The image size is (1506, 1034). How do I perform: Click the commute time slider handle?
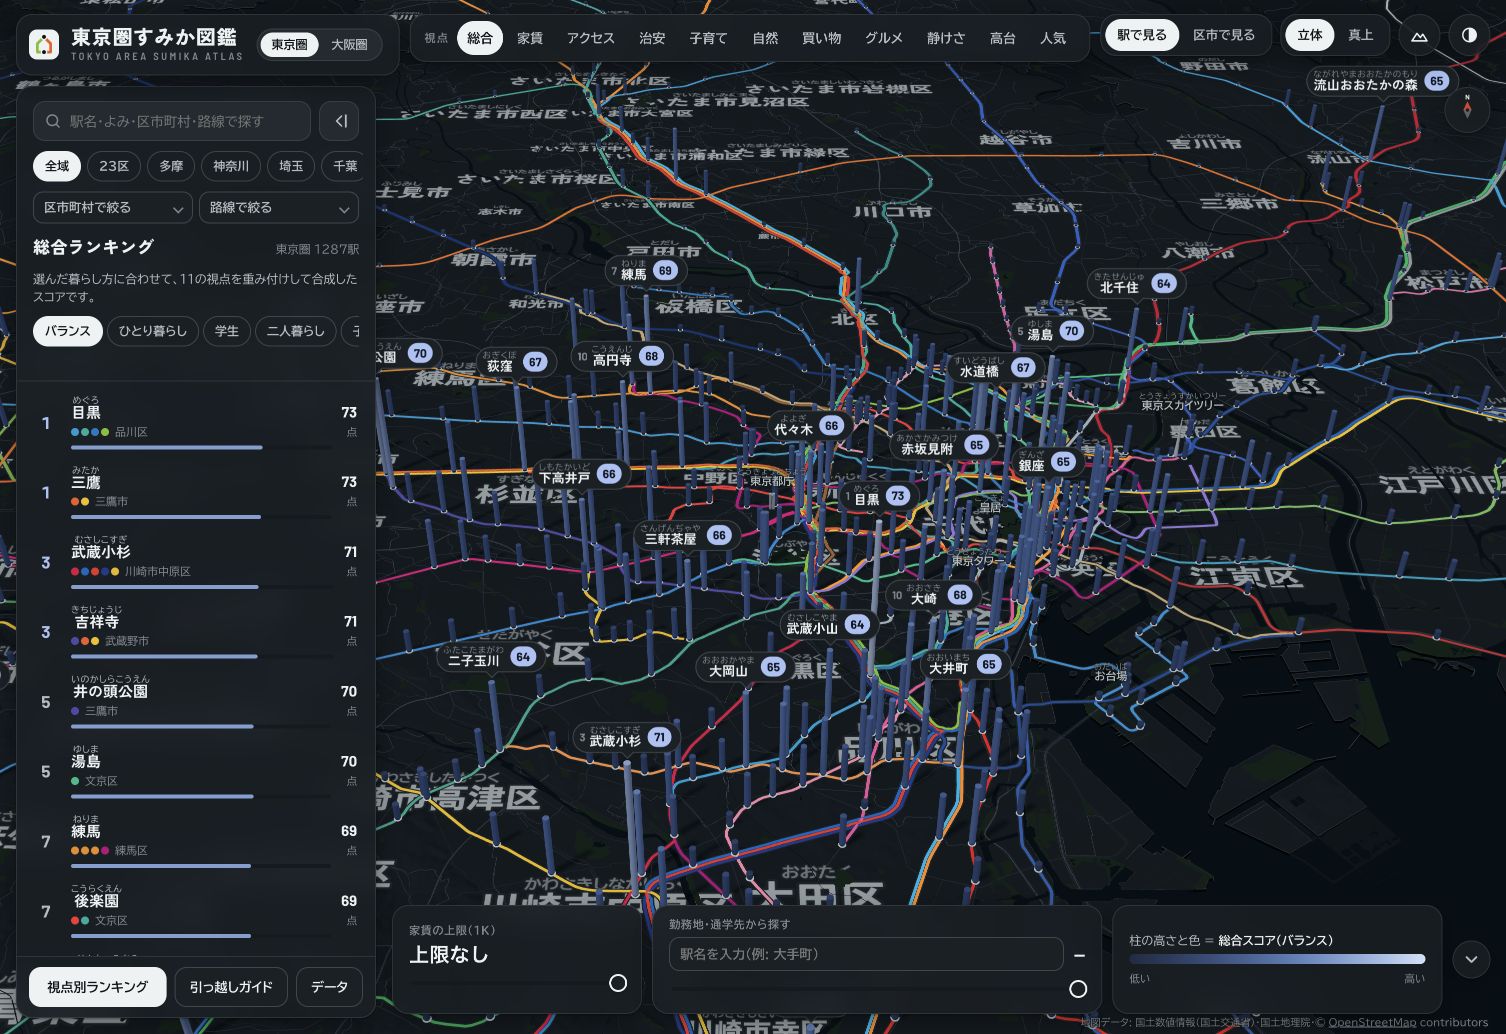1078,989
